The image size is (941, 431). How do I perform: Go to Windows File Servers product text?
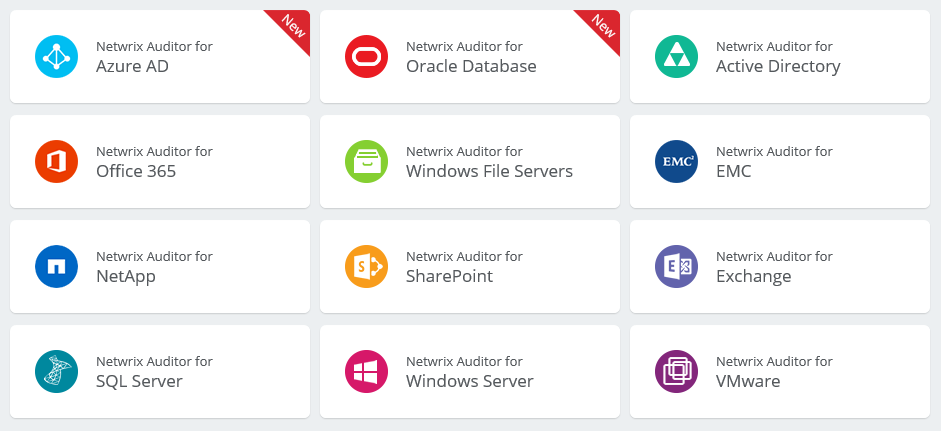(x=489, y=171)
